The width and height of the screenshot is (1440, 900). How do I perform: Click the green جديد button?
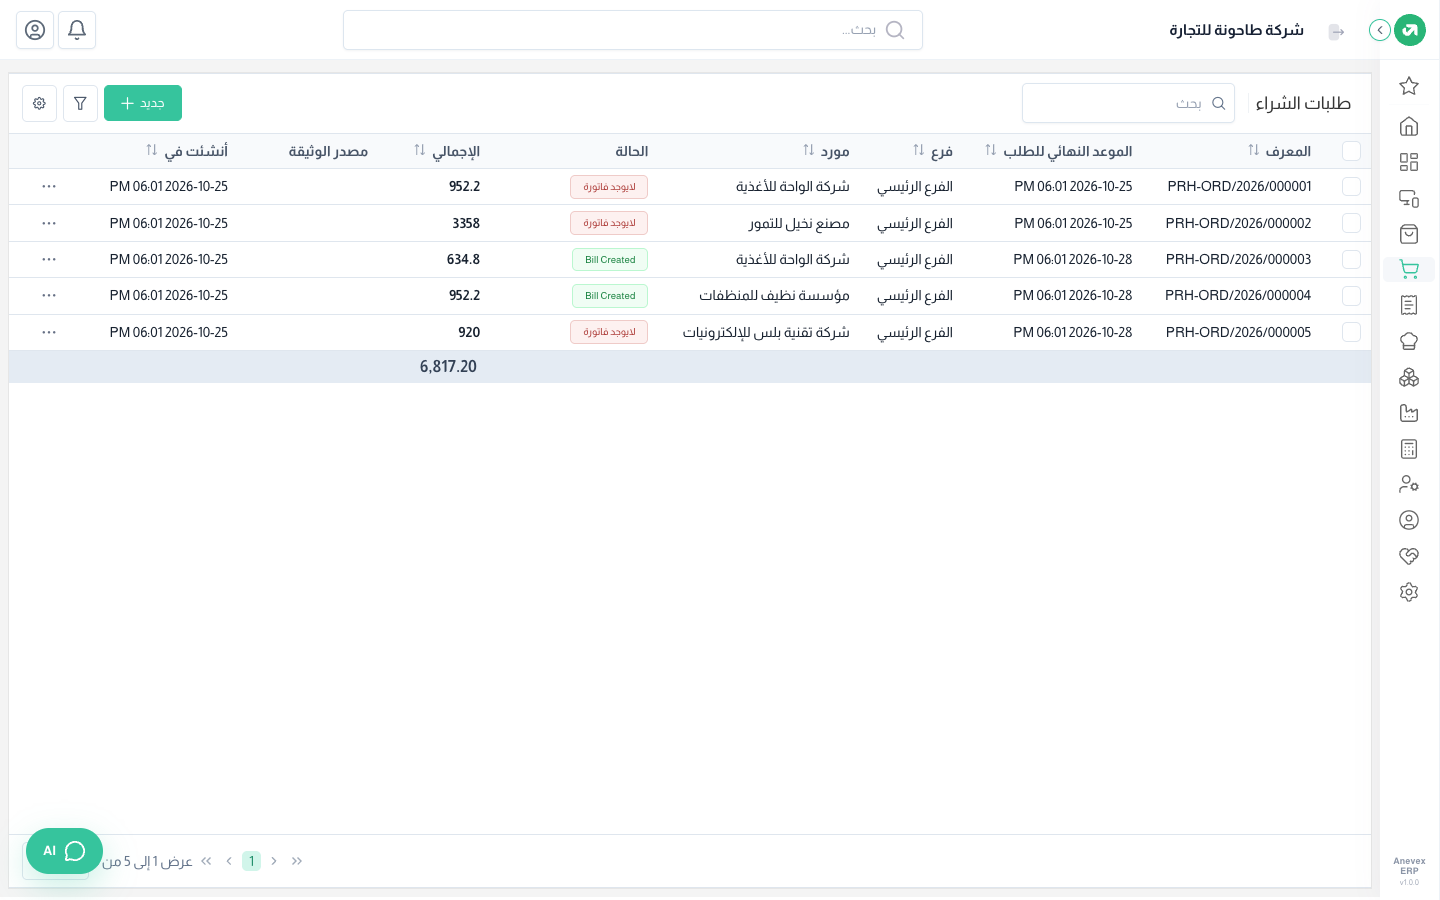[x=143, y=103]
